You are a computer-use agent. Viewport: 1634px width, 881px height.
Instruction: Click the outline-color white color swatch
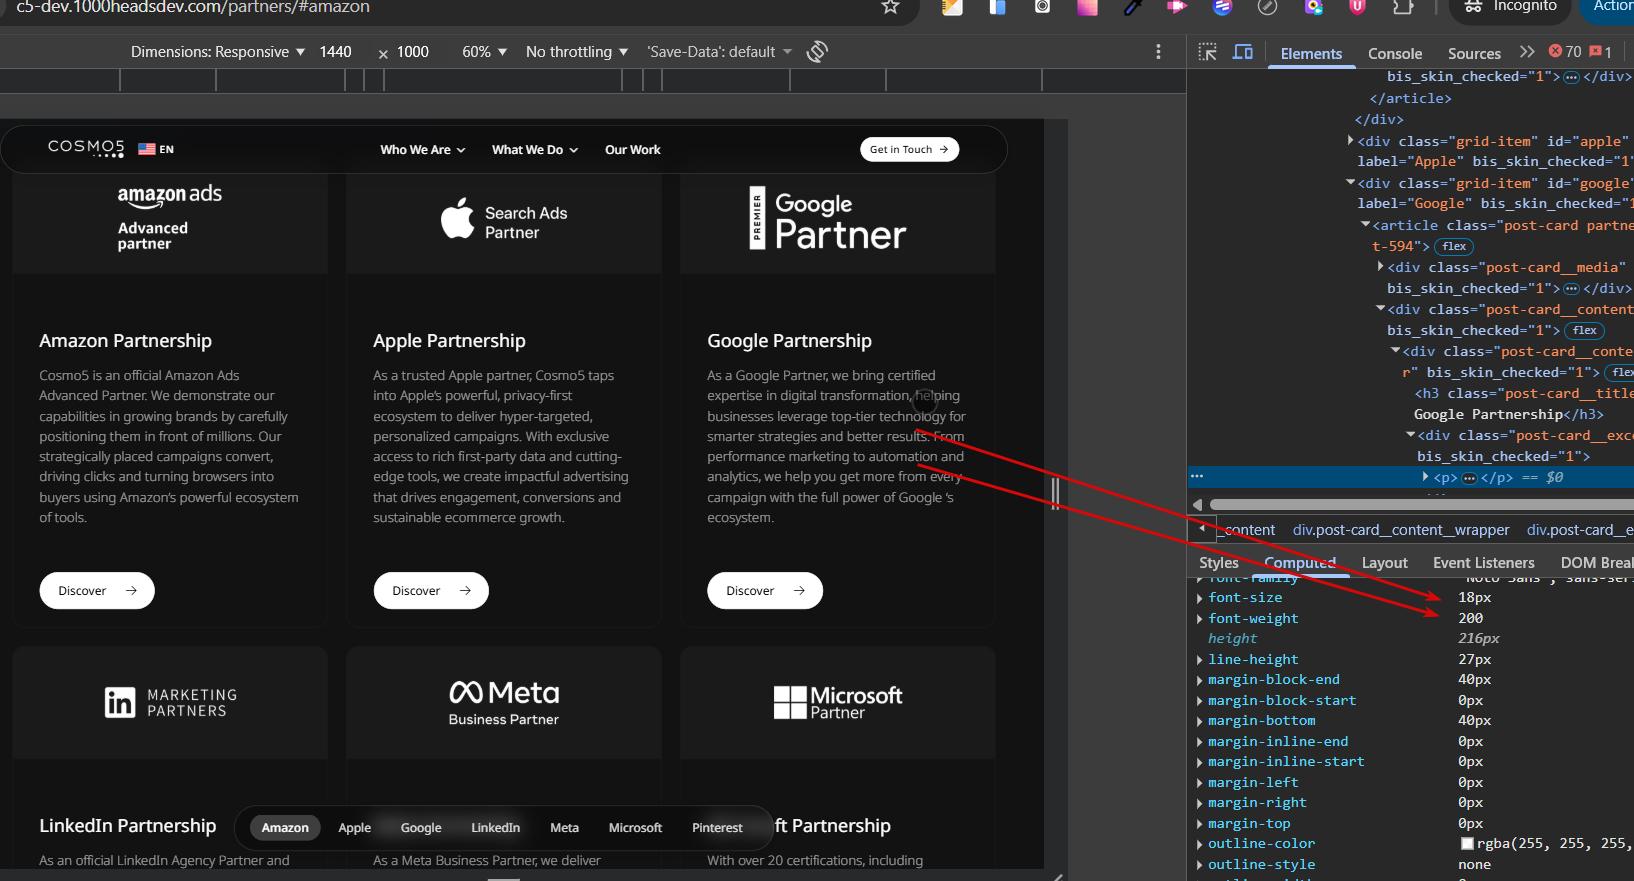tap(1467, 844)
